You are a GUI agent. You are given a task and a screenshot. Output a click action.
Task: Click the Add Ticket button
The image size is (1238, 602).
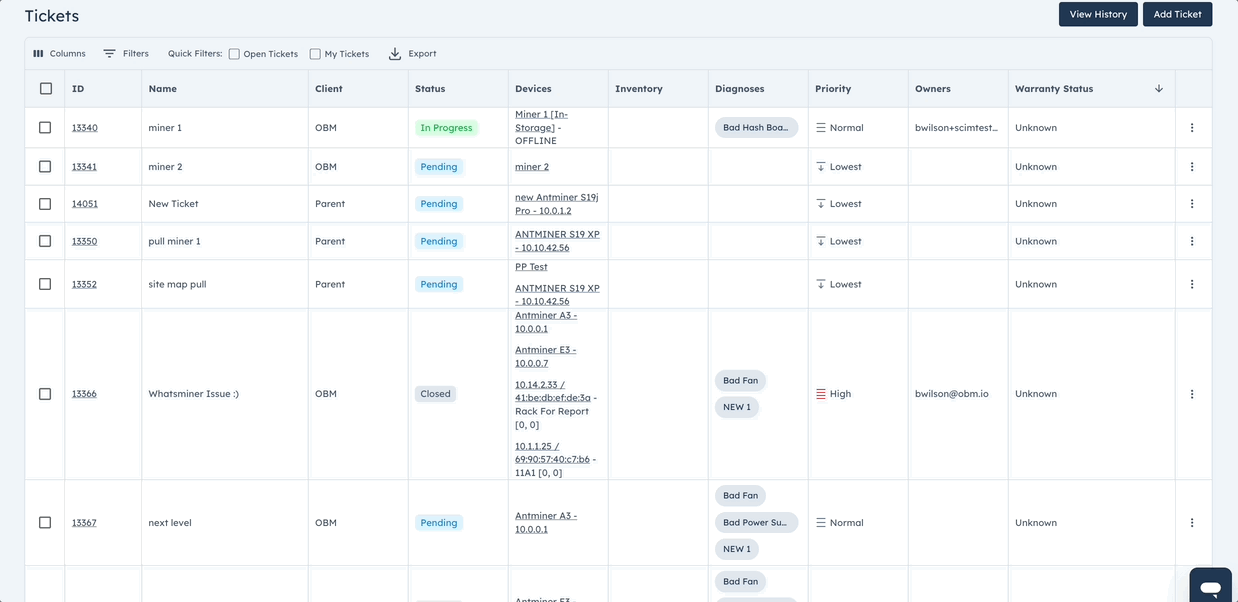1177,14
